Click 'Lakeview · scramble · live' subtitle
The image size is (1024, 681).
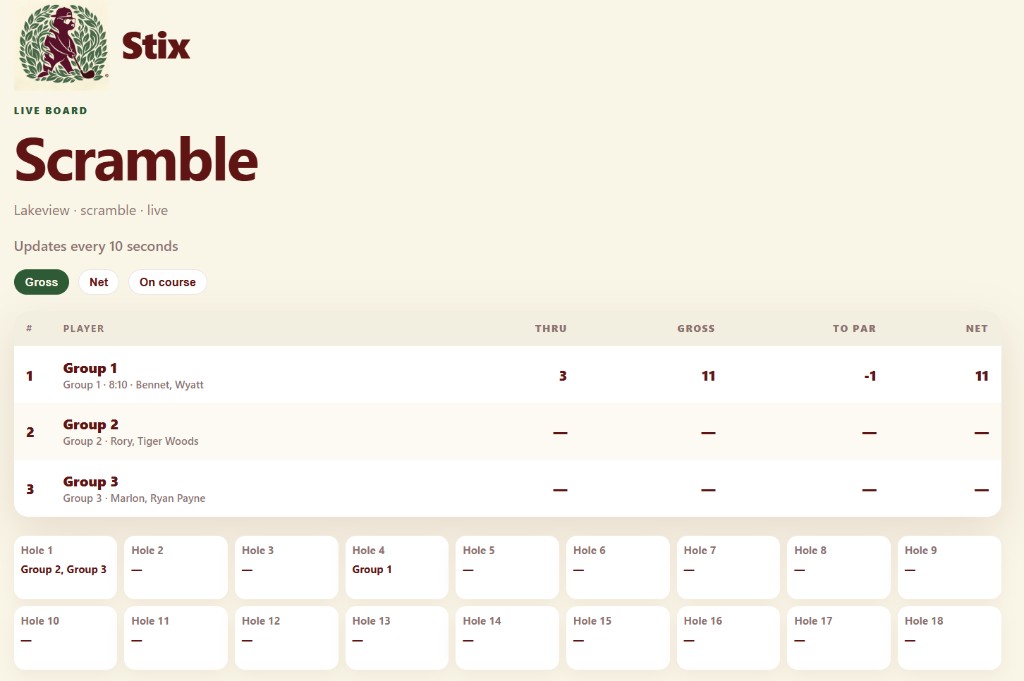click(91, 210)
